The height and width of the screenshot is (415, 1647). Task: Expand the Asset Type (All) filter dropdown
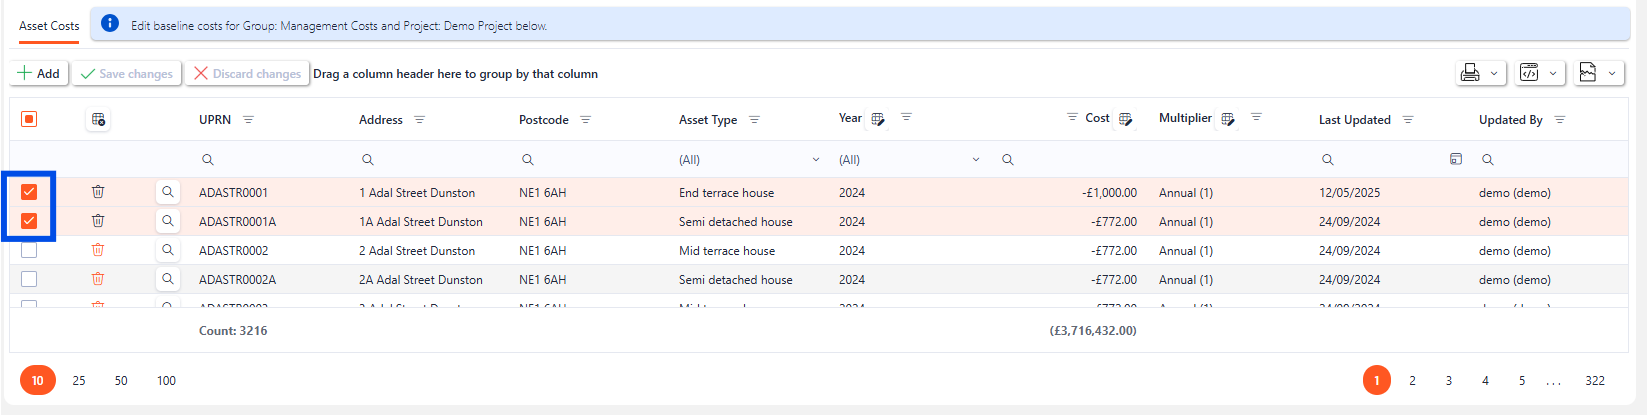815,160
